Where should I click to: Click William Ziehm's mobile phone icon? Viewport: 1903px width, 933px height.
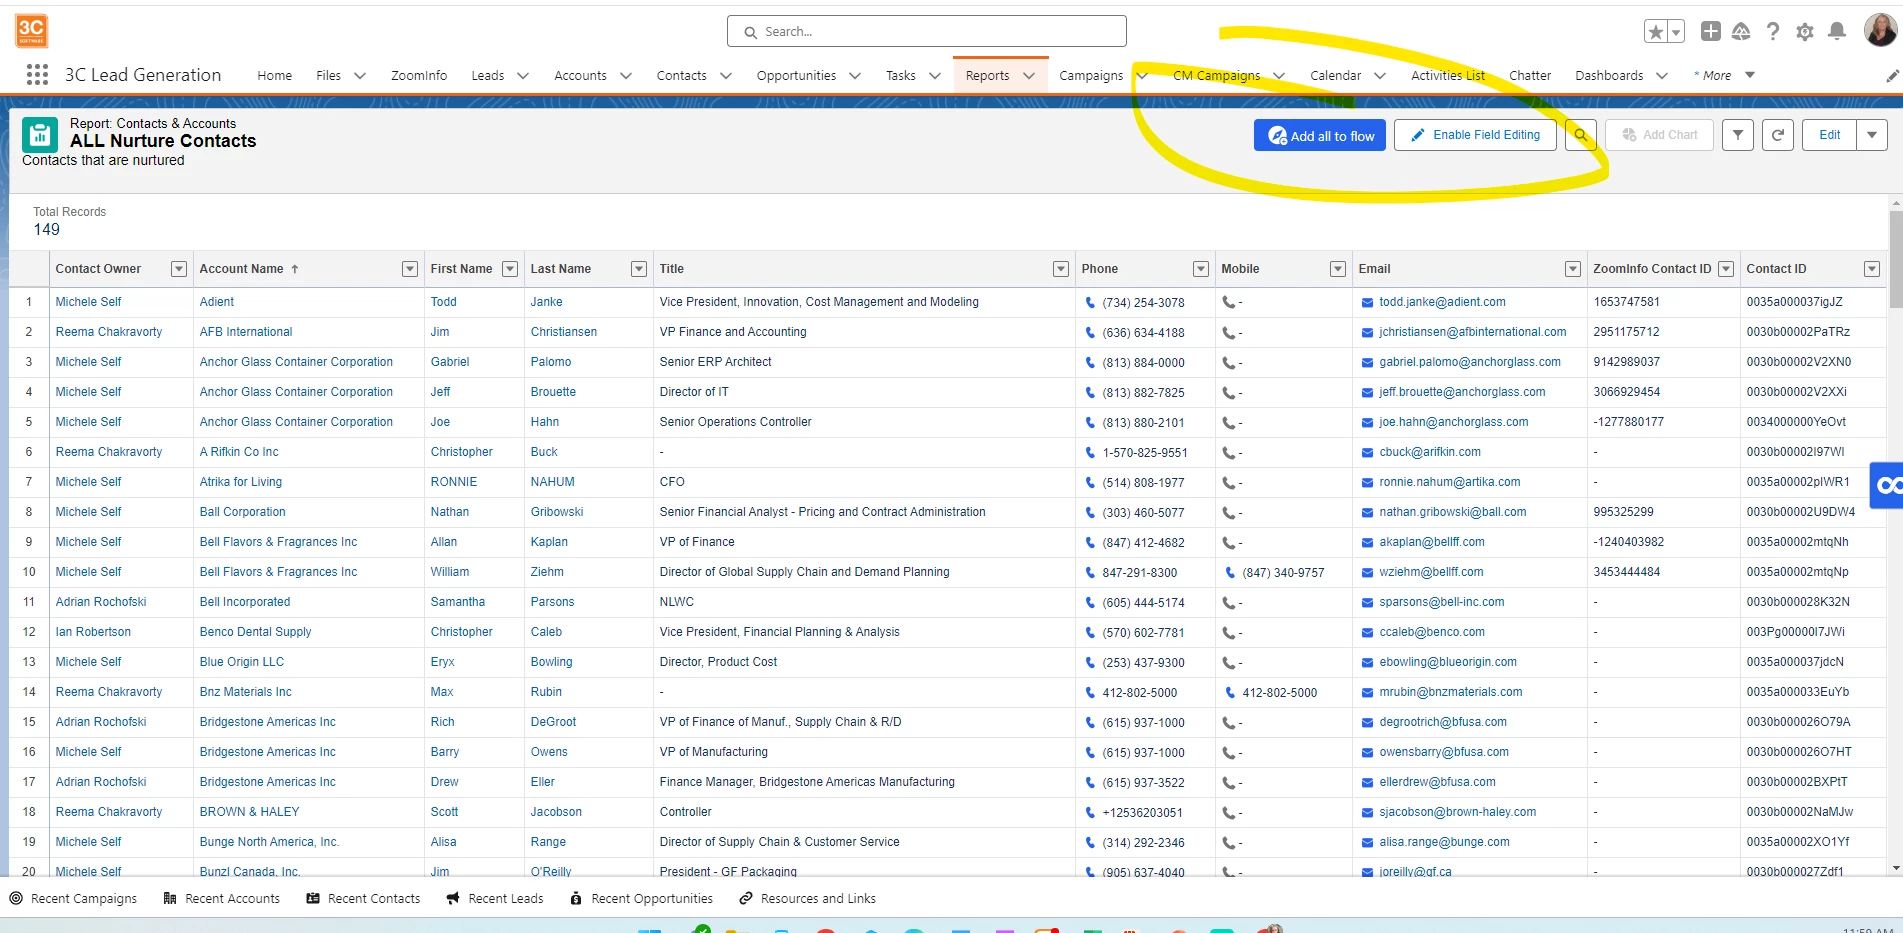tap(1230, 573)
